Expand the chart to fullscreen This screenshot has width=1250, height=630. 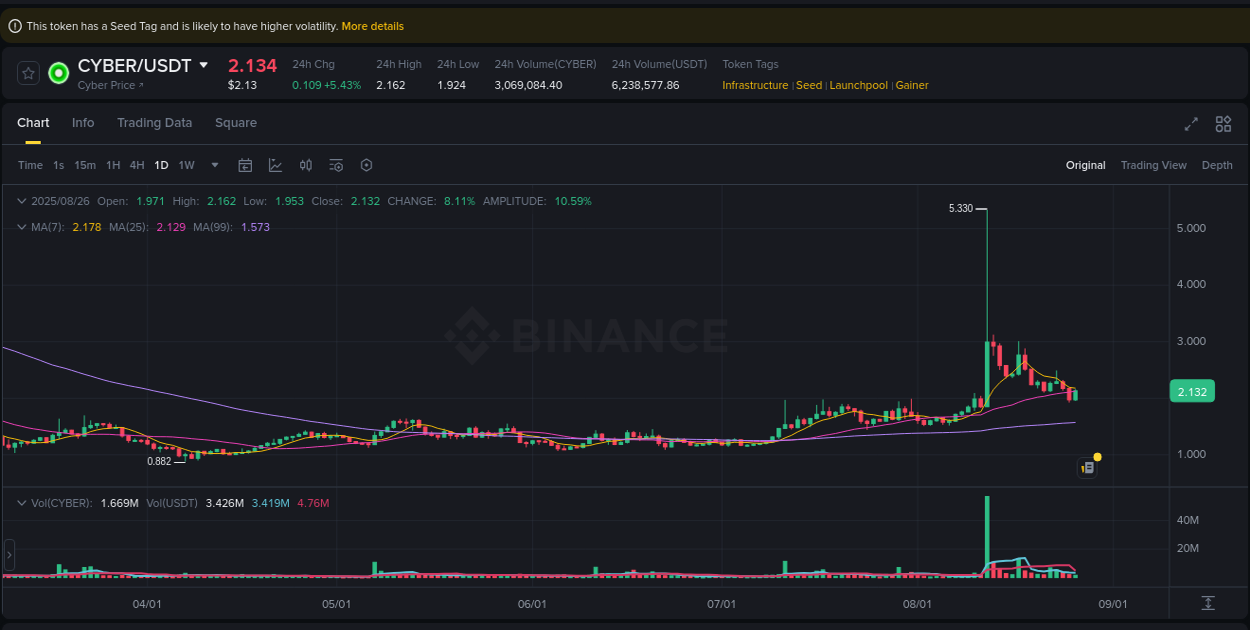point(1190,124)
